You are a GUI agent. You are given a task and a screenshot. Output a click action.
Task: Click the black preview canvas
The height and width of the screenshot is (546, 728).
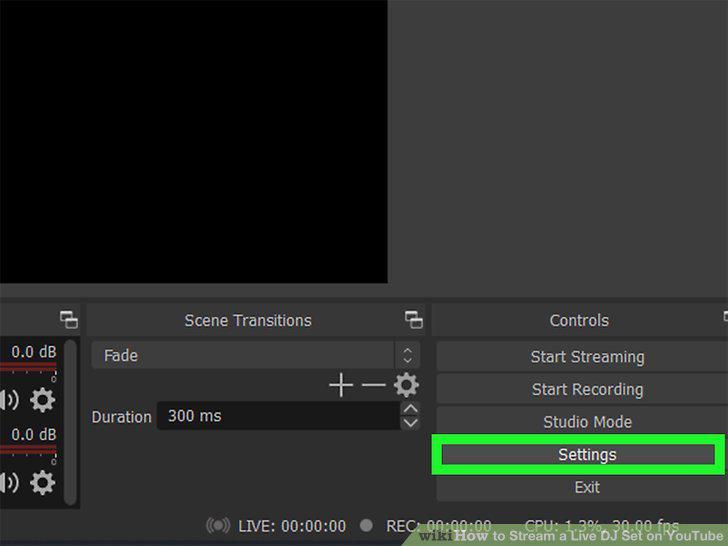point(194,141)
